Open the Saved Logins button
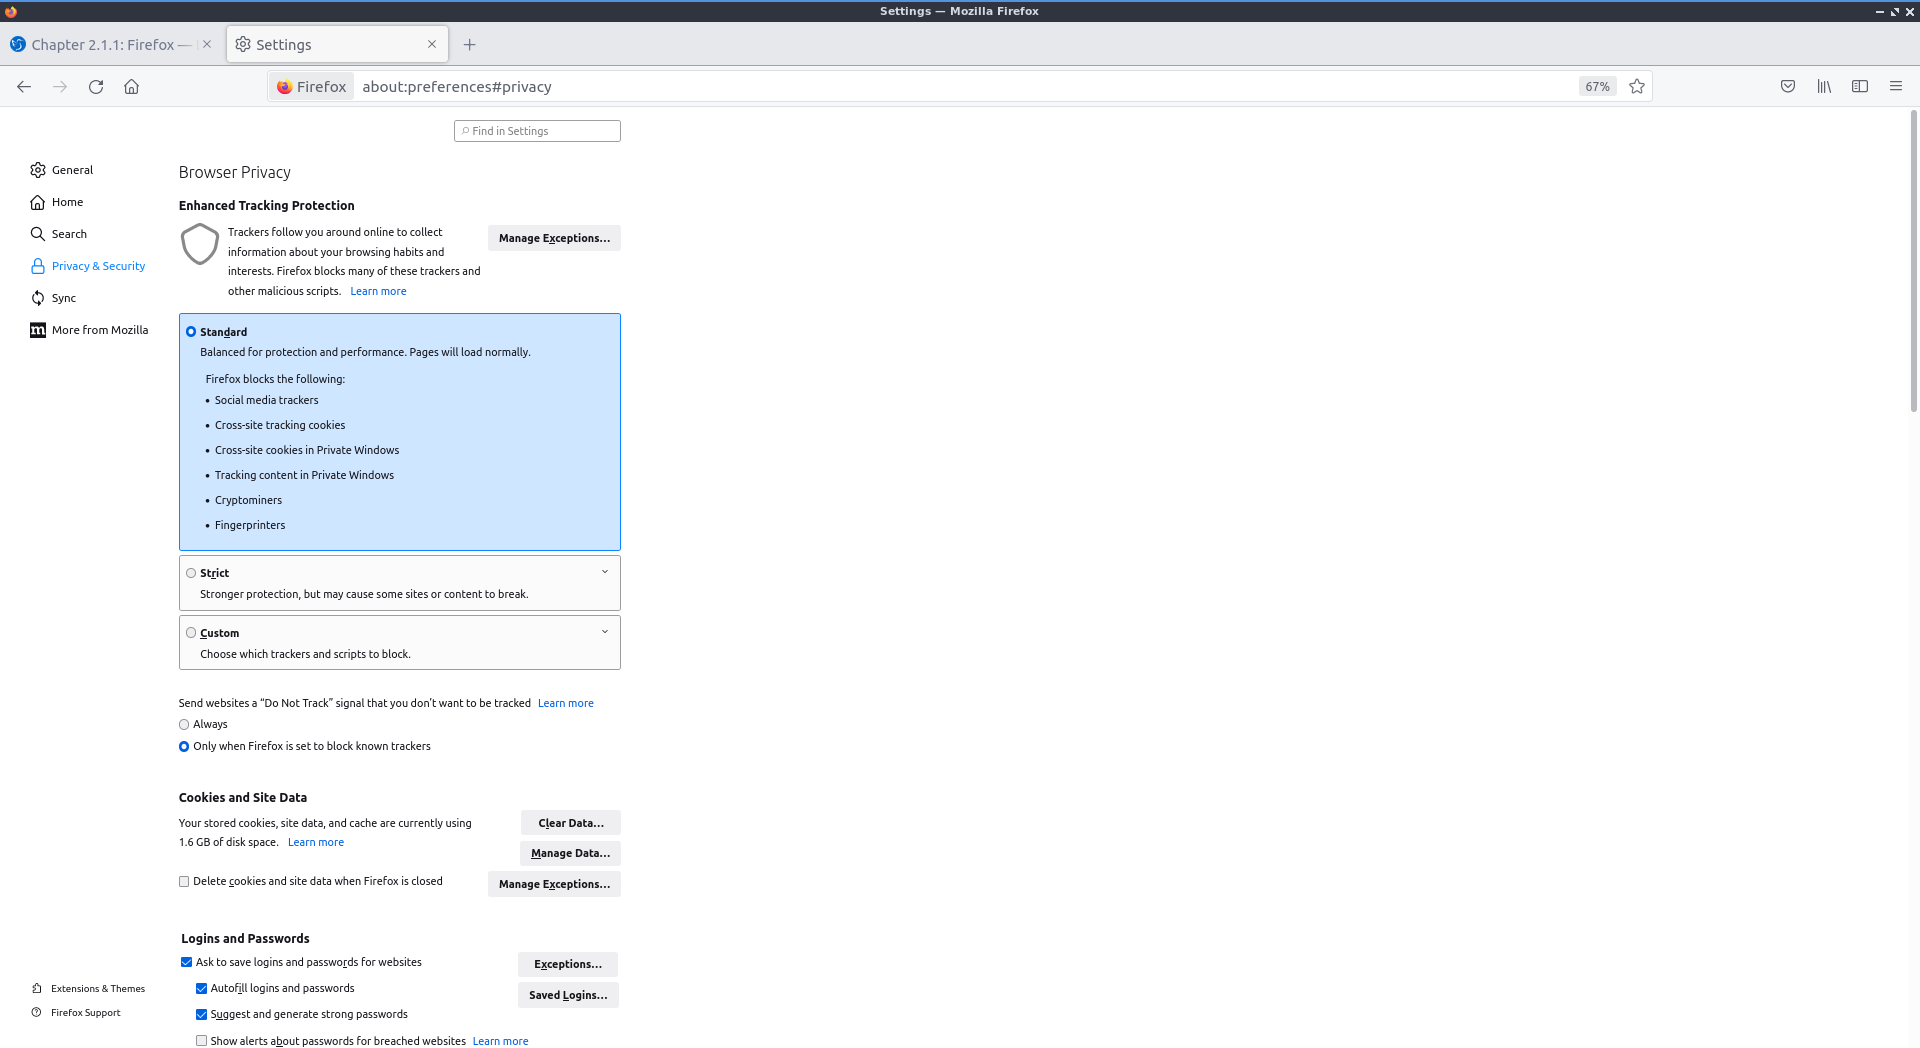 point(568,995)
